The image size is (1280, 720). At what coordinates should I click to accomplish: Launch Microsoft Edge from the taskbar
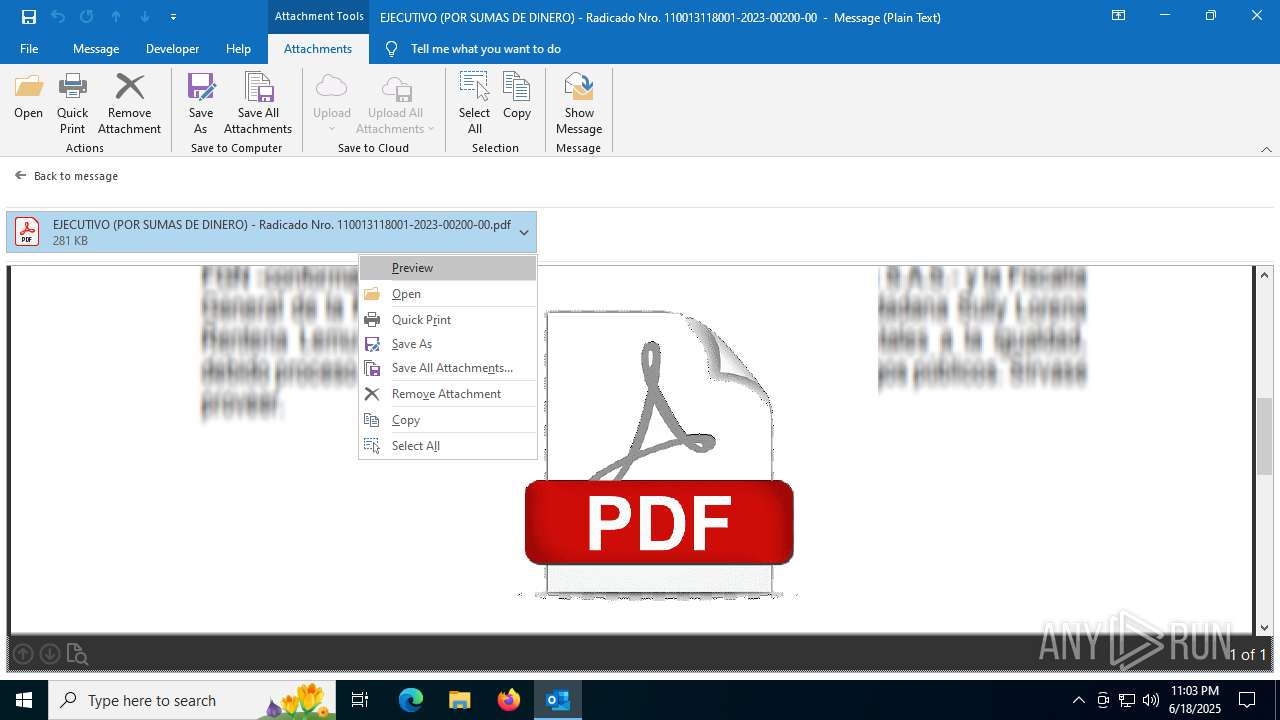tap(411, 700)
